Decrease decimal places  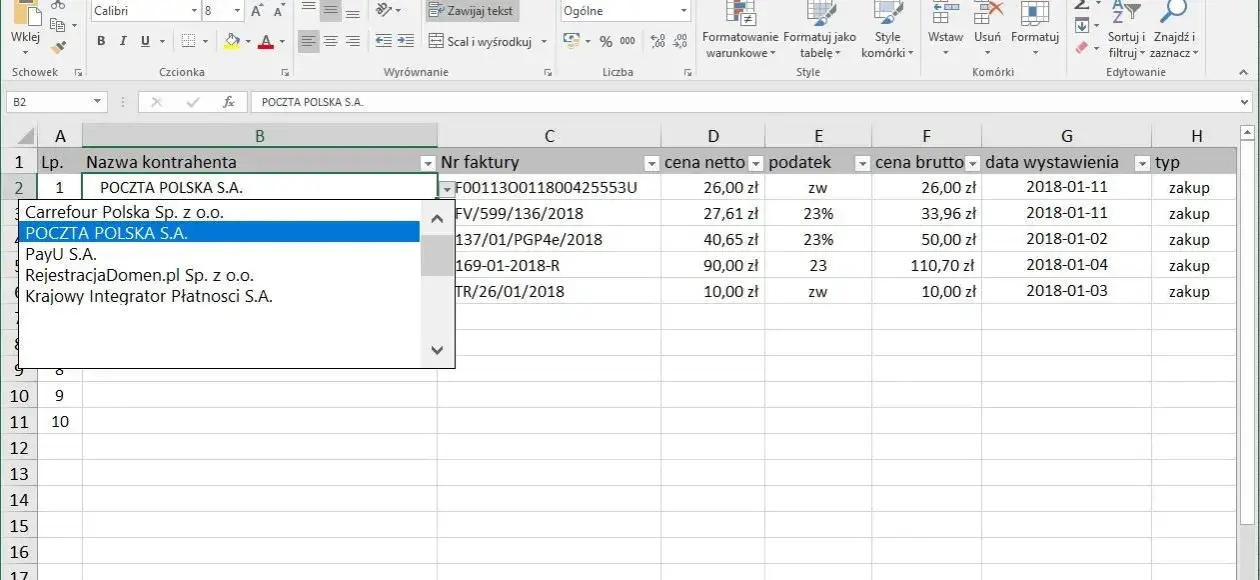coord(682,42)
